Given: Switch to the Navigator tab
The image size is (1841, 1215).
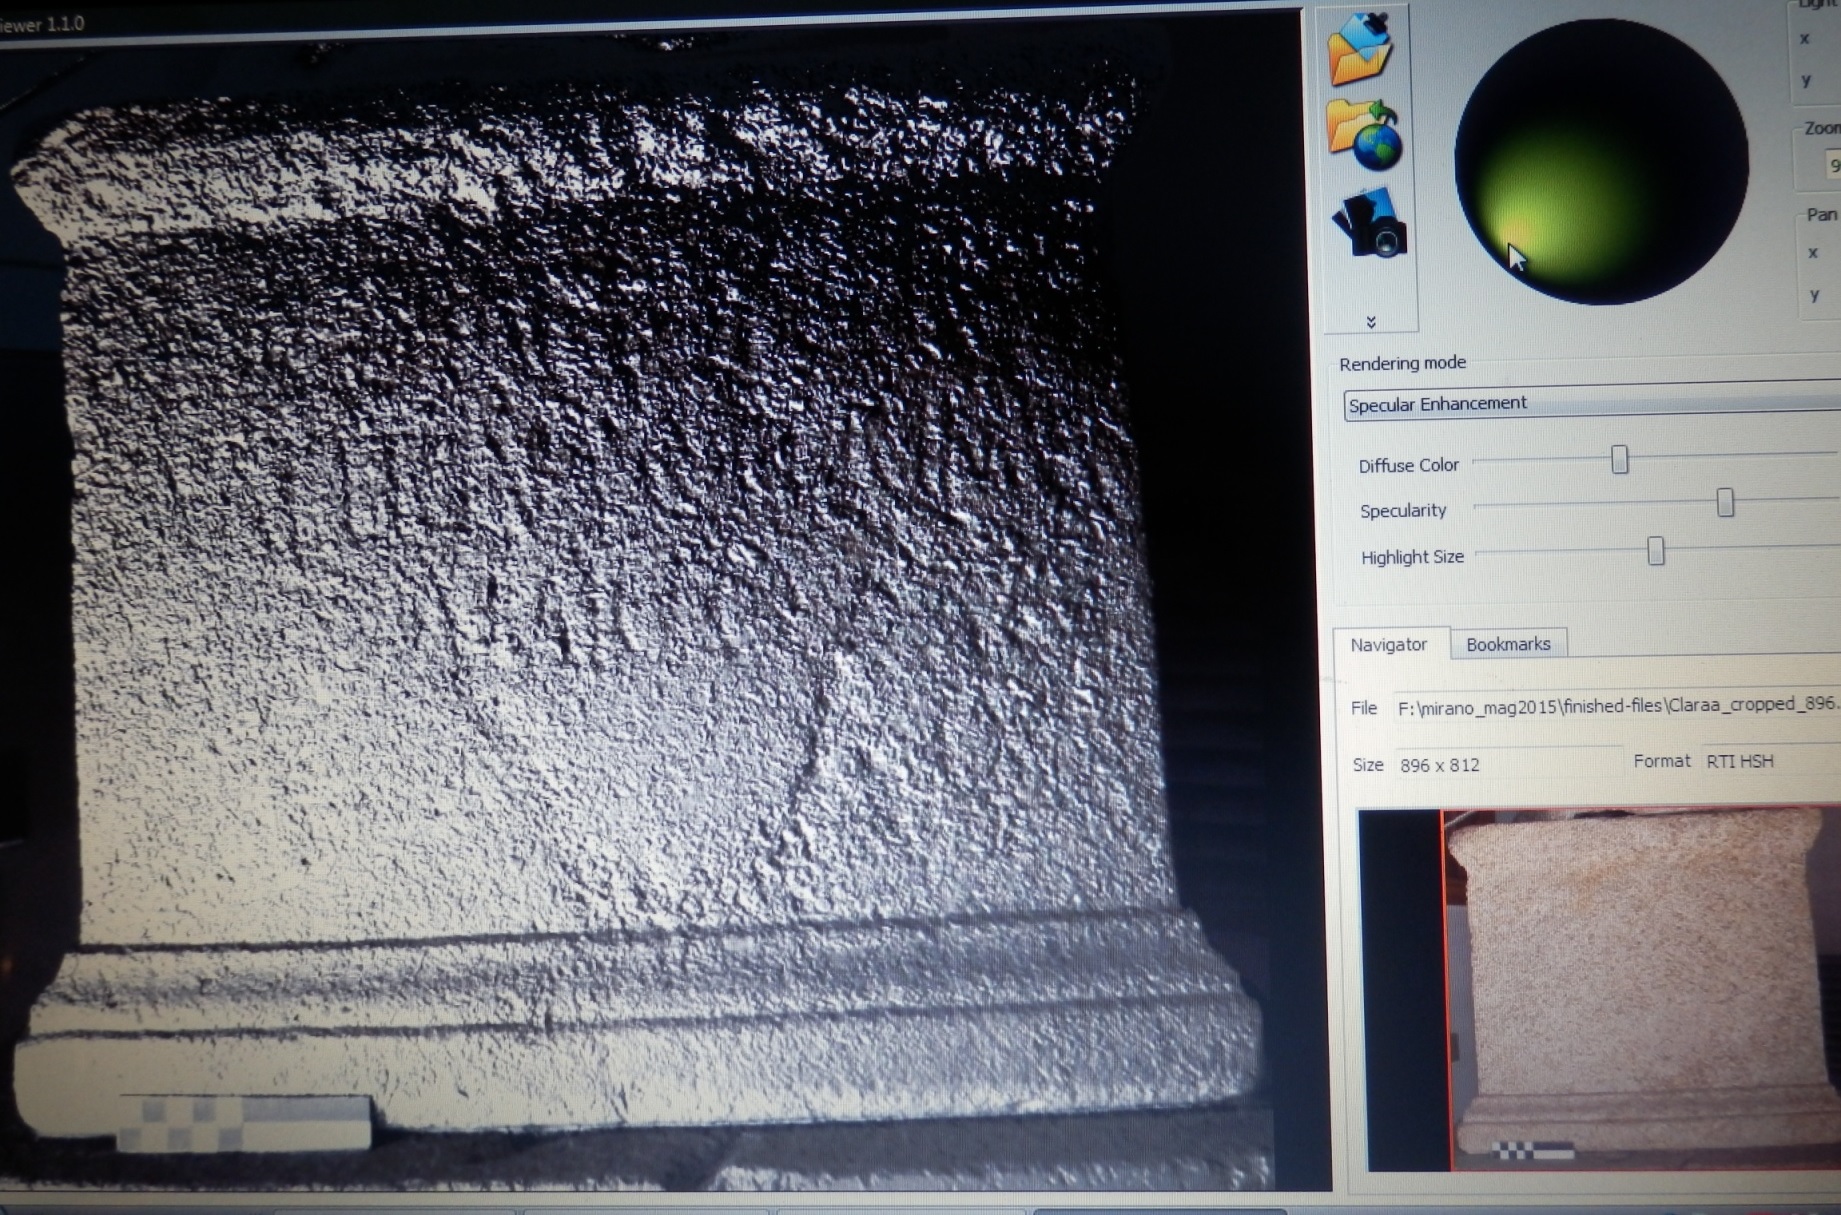Looking at the screenshot, I should [x=1389, y=645].
